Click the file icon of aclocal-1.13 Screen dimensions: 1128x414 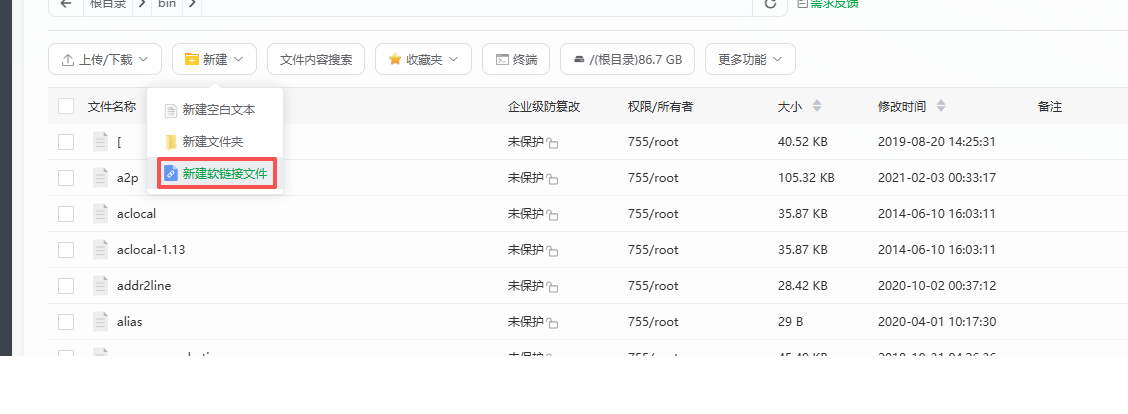pos(101,250)
